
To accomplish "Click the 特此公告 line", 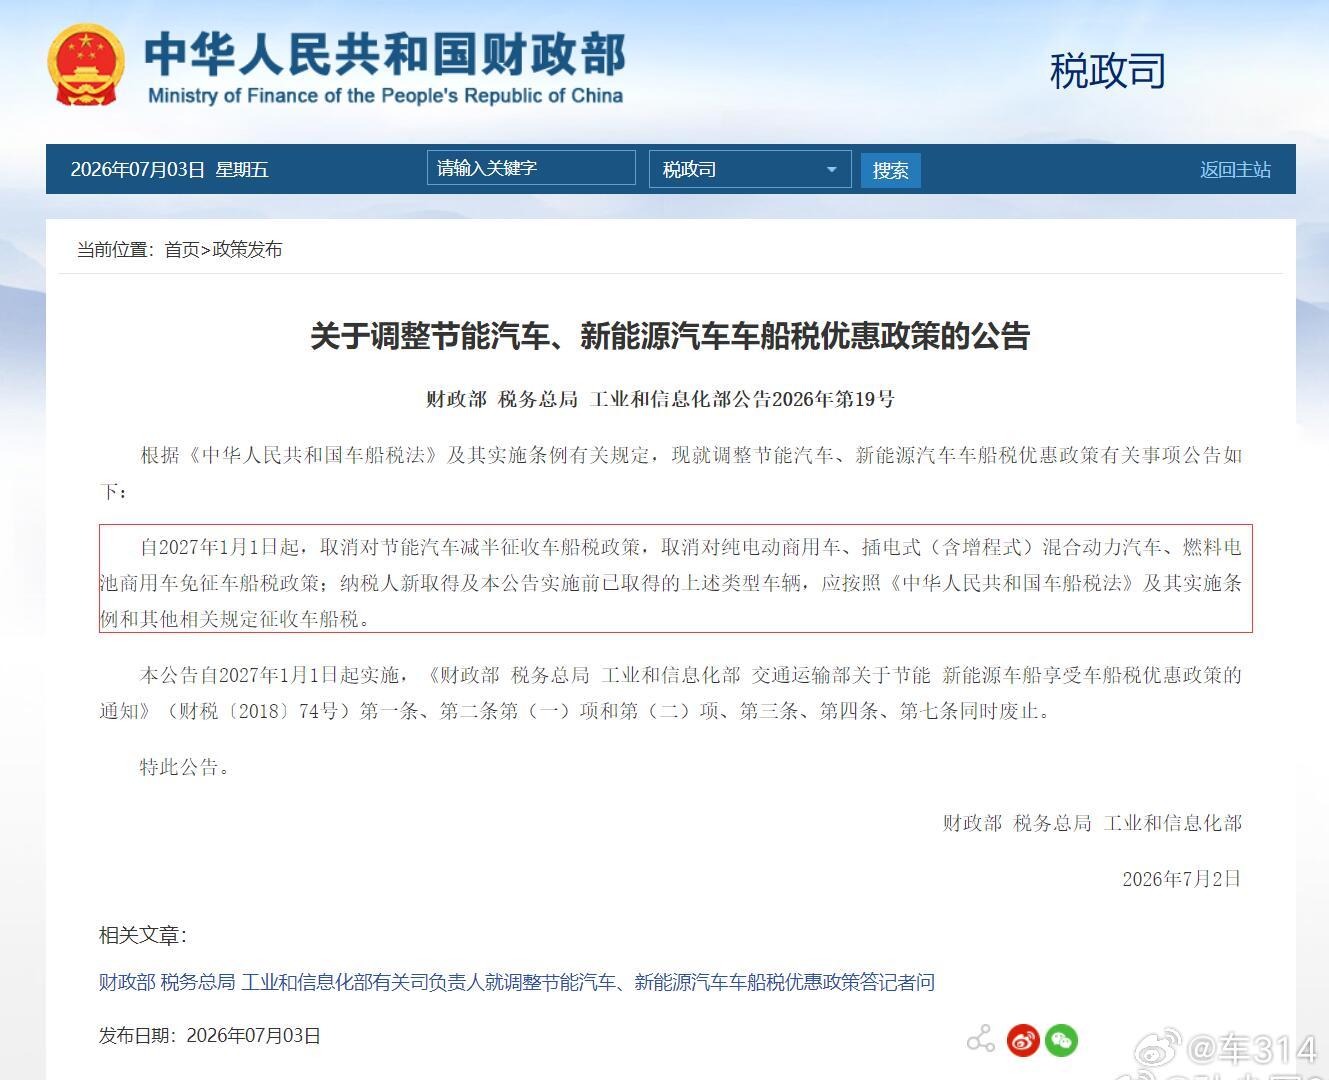I will point(185,767).
